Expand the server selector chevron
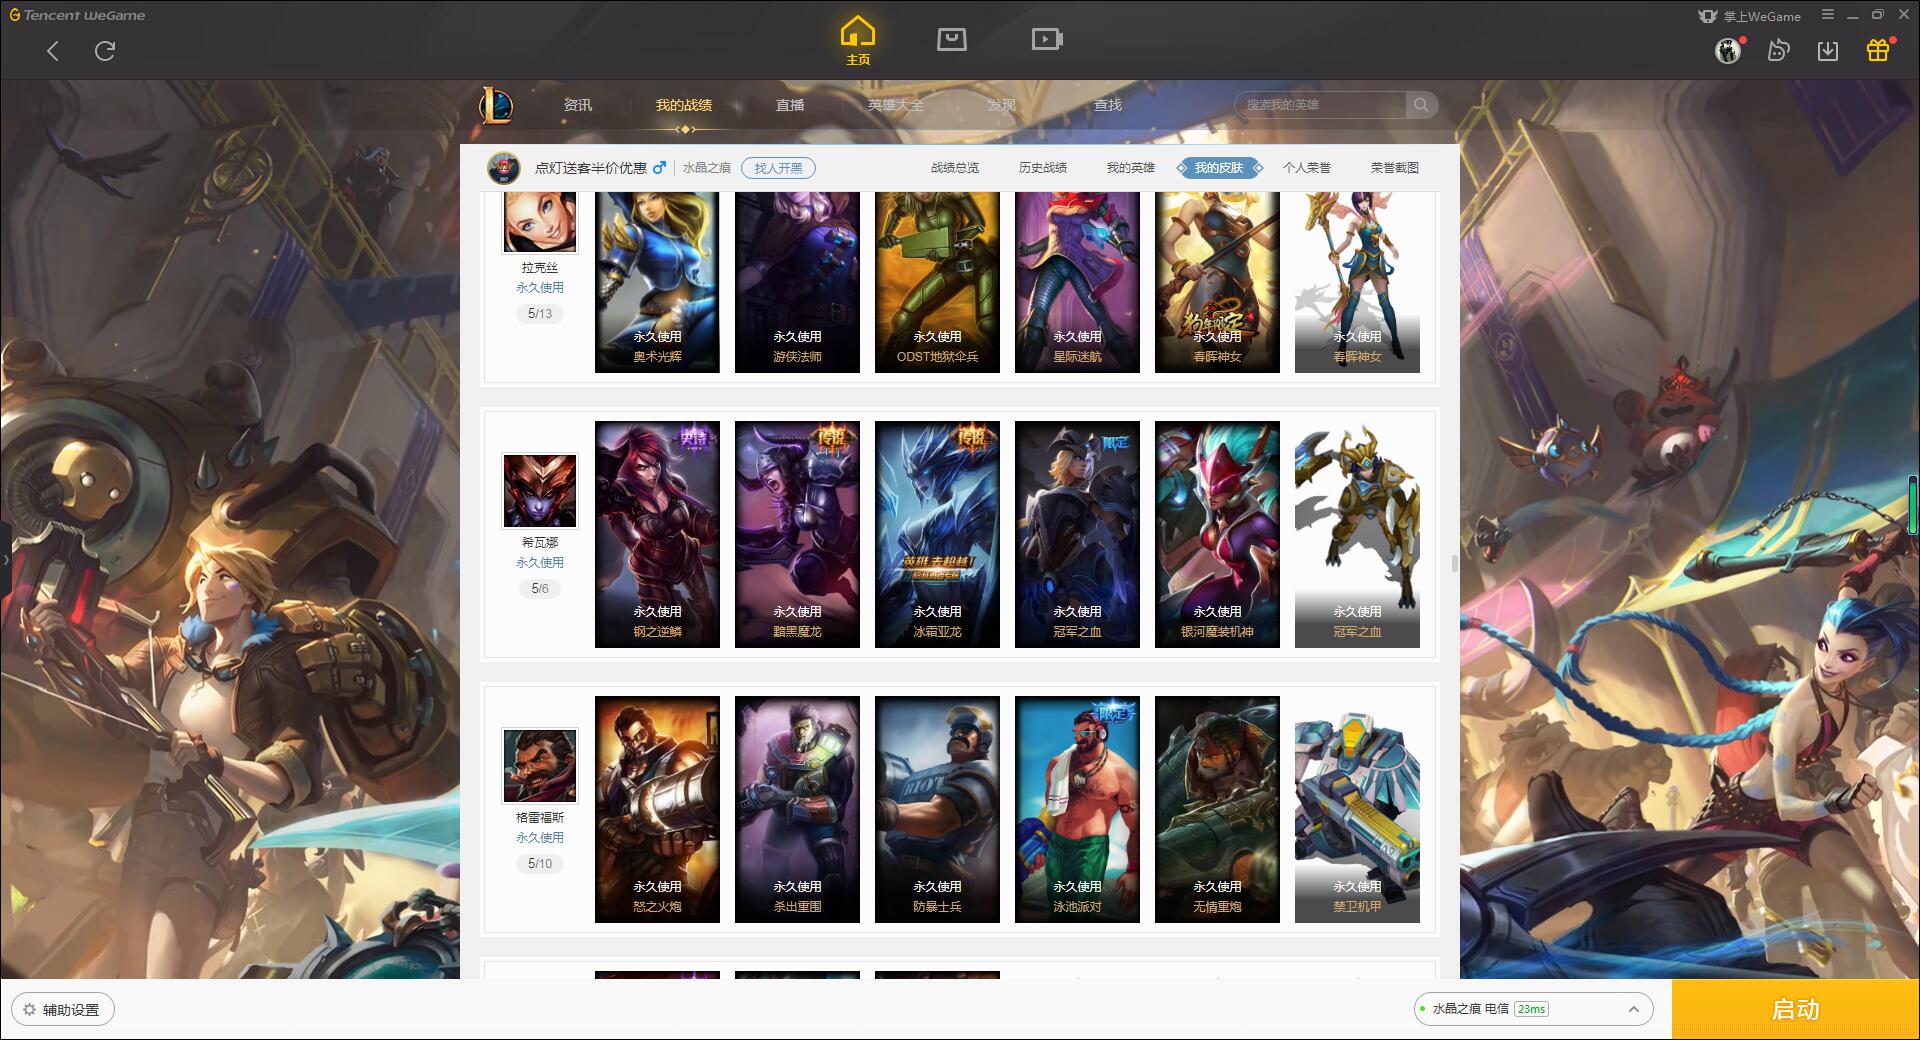 1633,1010
